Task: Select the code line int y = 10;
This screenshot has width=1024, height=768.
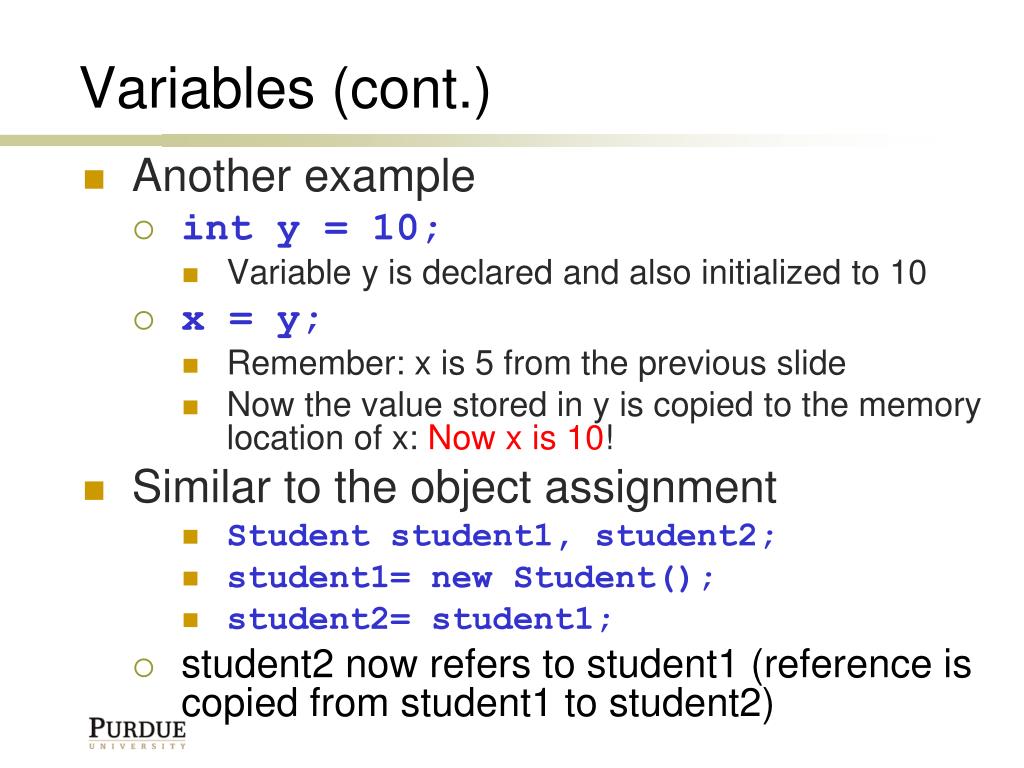Action: [311, 229]
